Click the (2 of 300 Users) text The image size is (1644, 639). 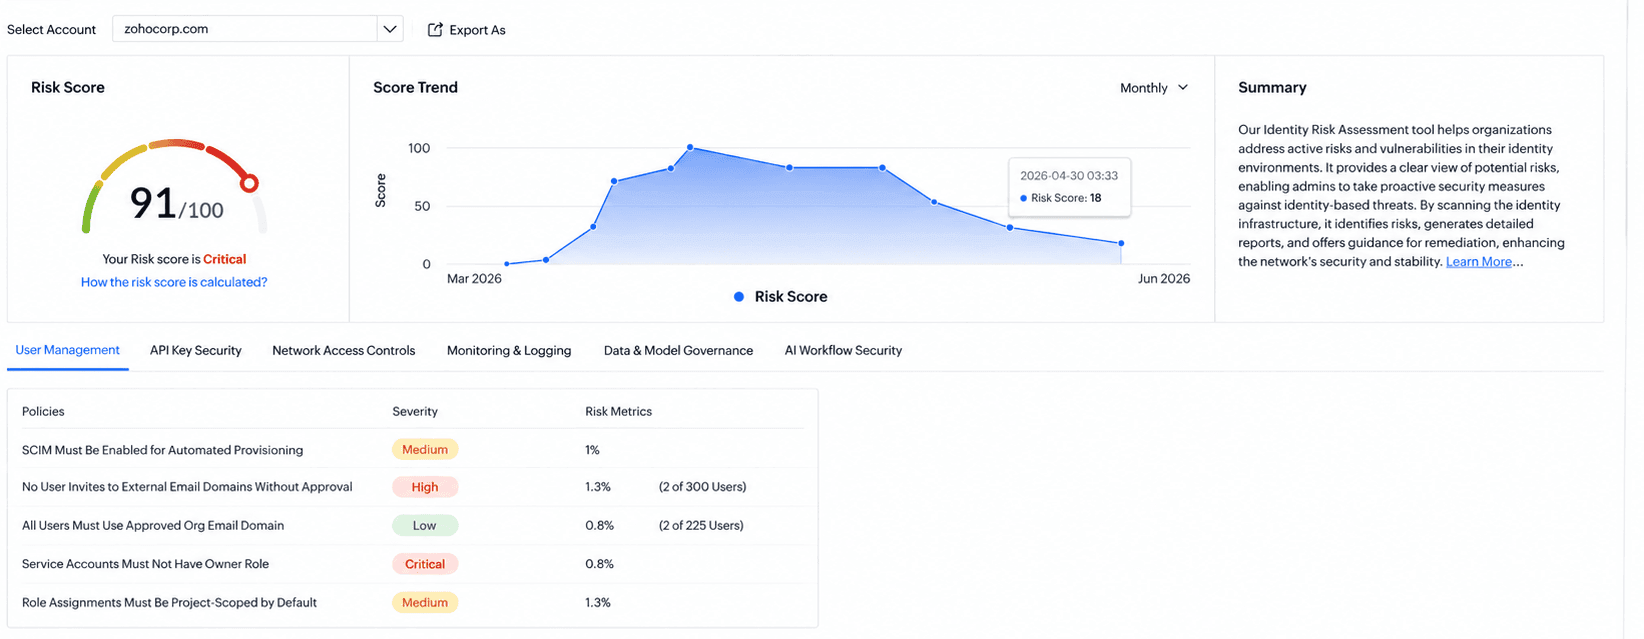tap(702, 487)
